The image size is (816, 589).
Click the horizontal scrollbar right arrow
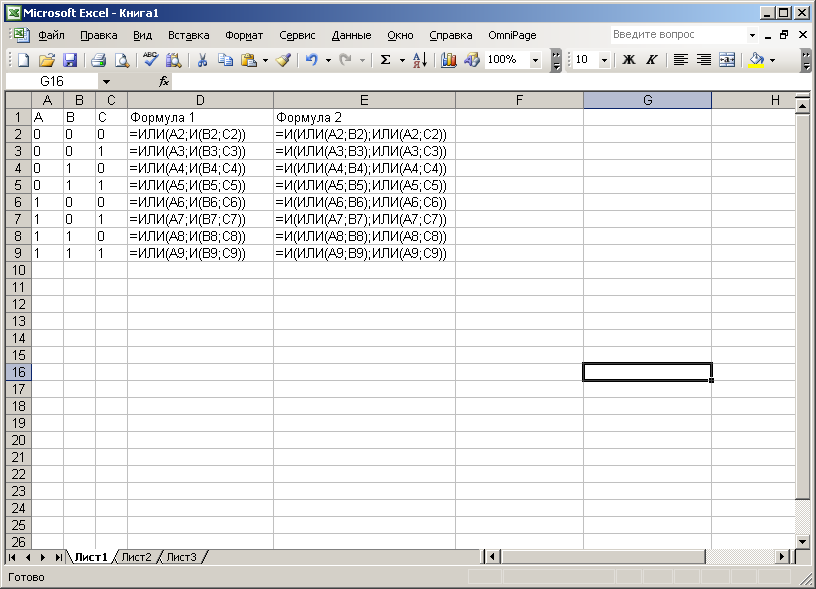click(x=782, y=557)
